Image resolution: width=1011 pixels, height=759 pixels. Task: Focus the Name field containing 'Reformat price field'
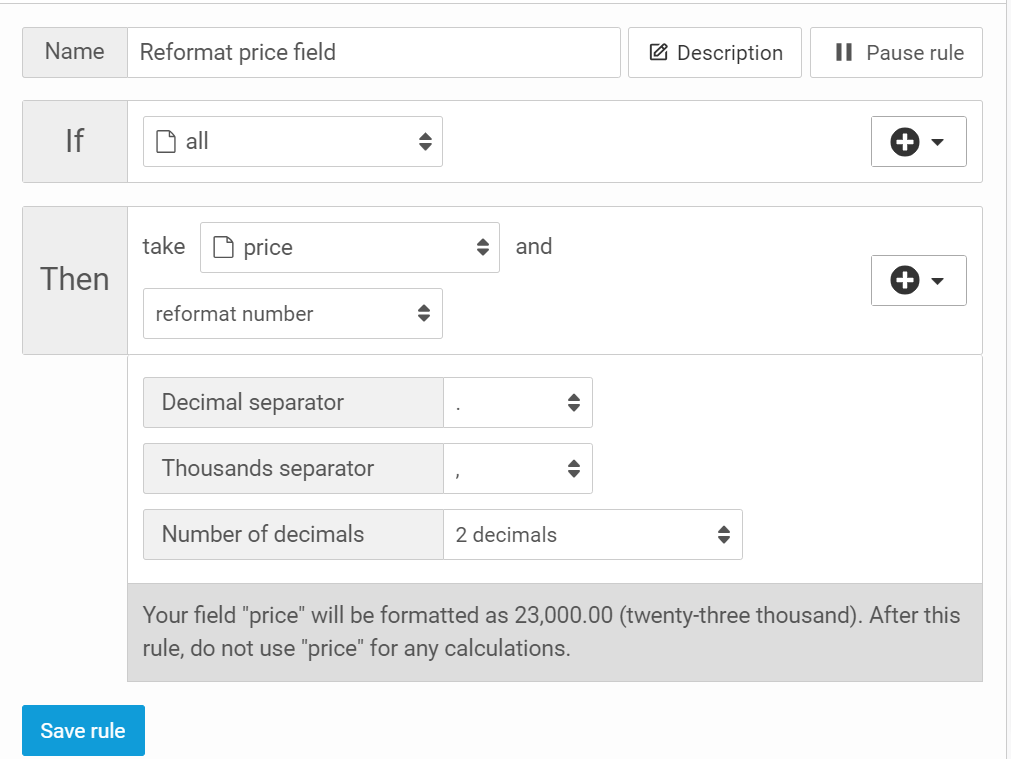click(373, 53)
